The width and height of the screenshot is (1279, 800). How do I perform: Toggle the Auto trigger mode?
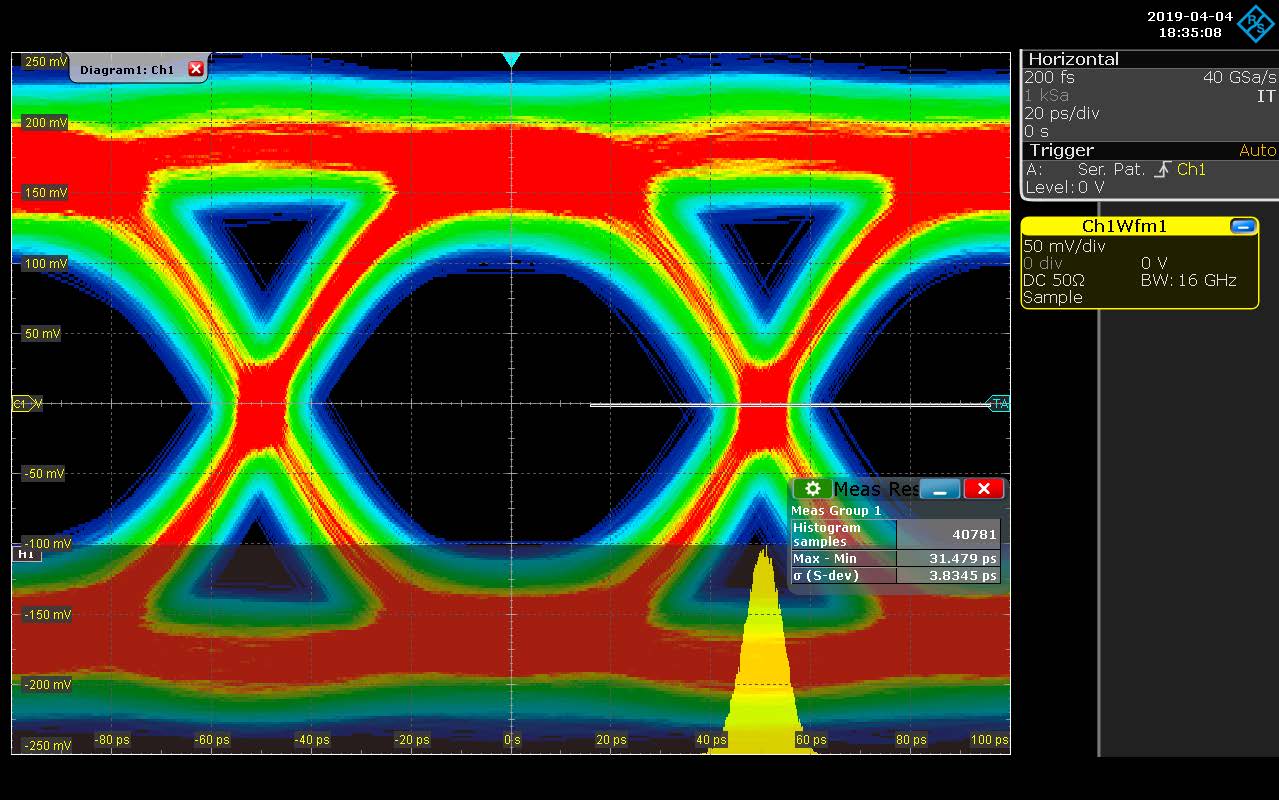coord(1257,150)
